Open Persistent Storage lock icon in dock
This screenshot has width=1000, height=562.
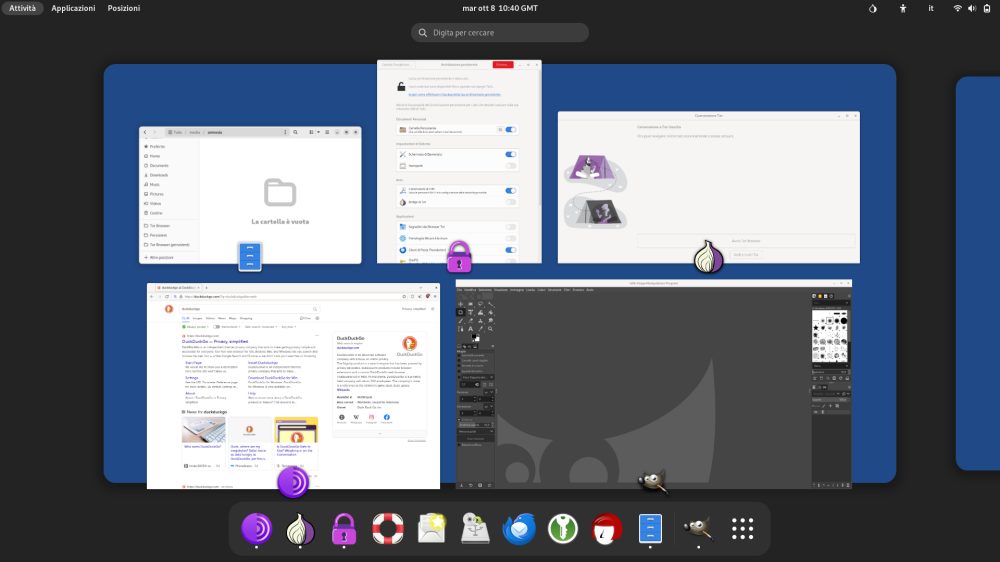tap(344, 527)
